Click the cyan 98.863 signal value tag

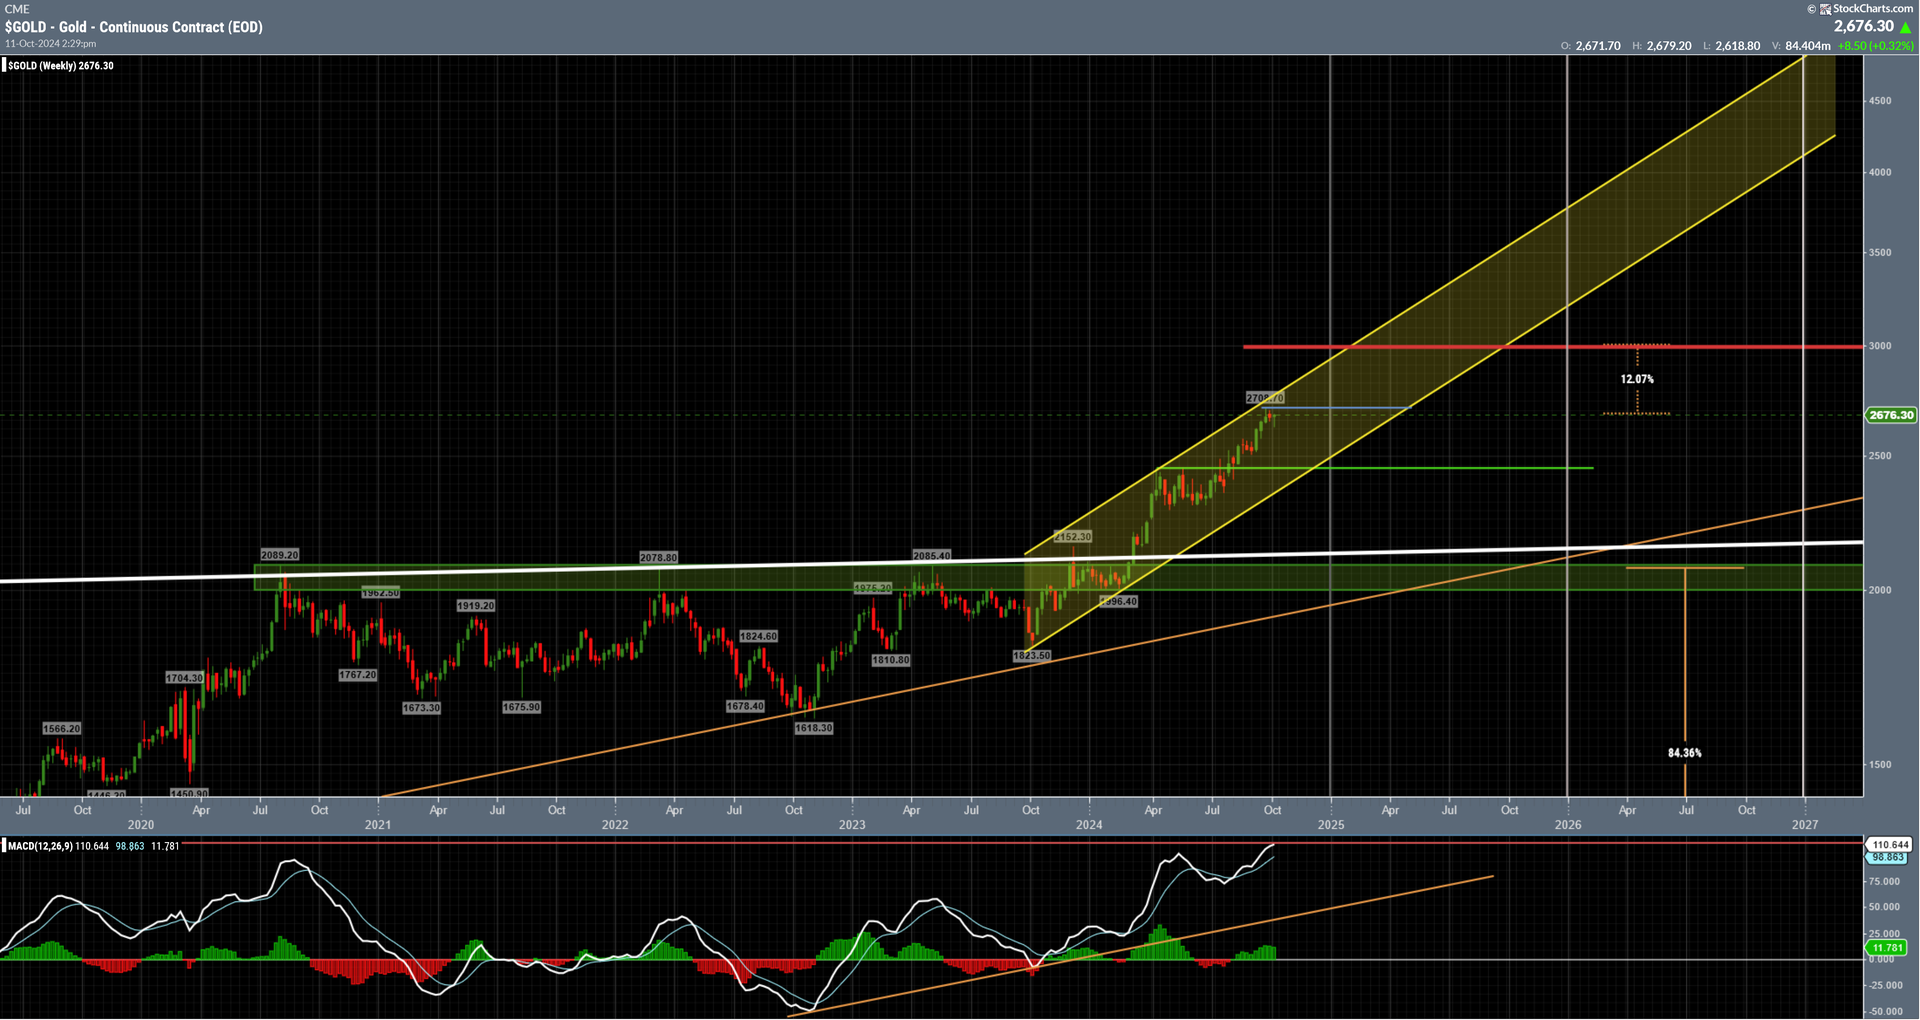click(x=1888, y=858)
